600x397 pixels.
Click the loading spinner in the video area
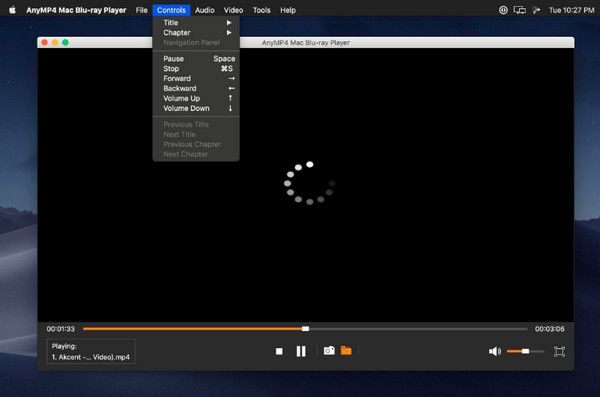(x=310, y=183)
